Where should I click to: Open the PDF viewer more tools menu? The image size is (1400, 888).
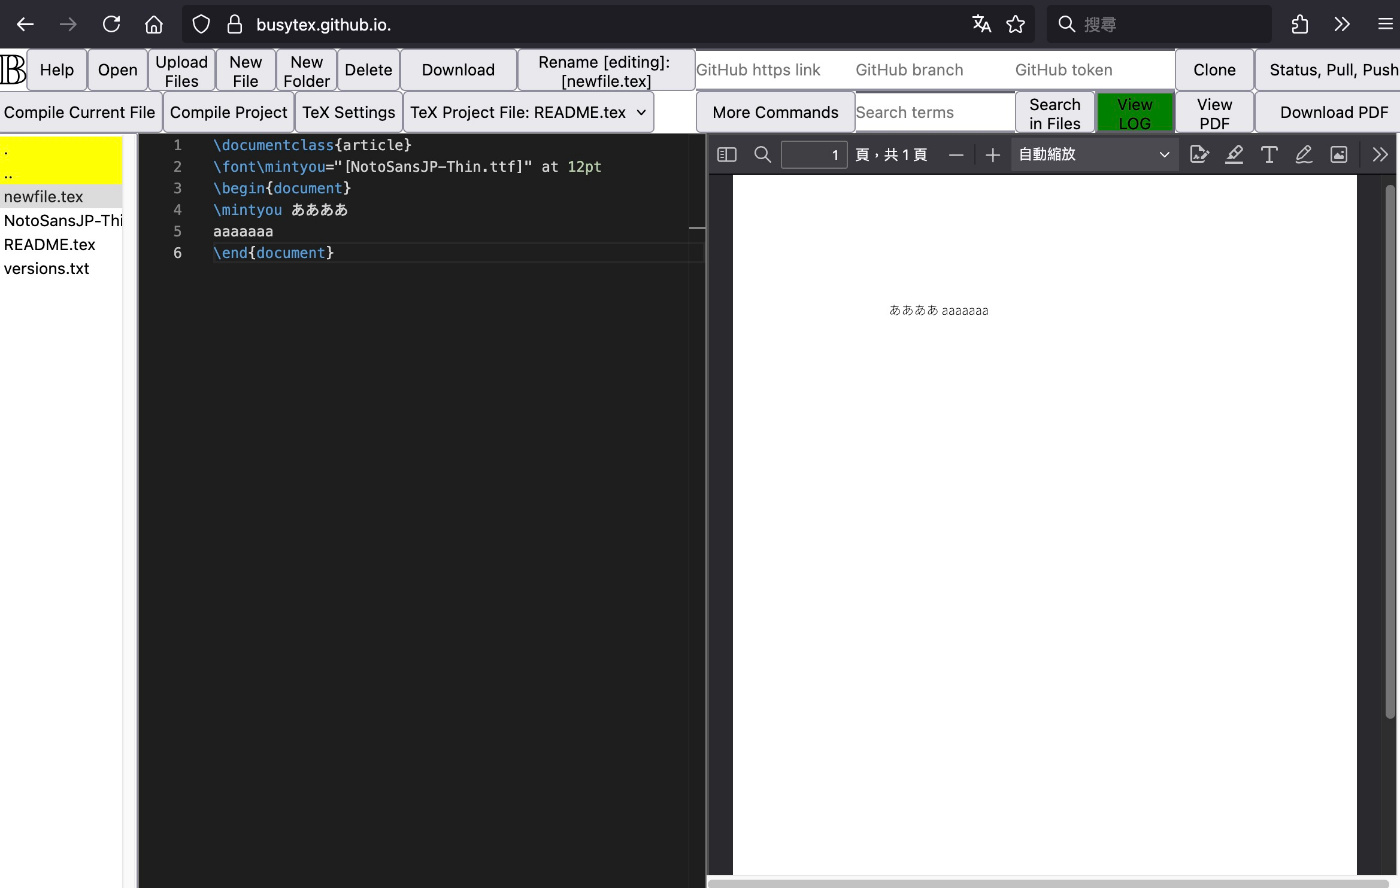[x=1380, y=154]
